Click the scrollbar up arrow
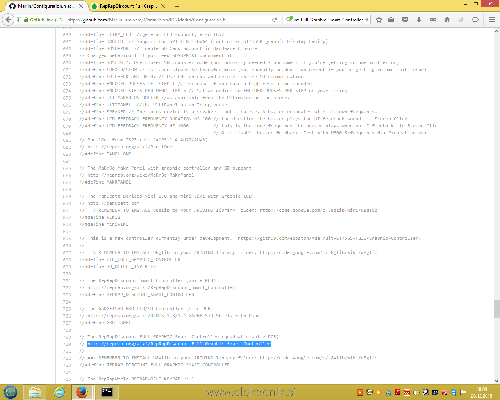The width and height of the screenshot is (500, 400). coord(497,31)
